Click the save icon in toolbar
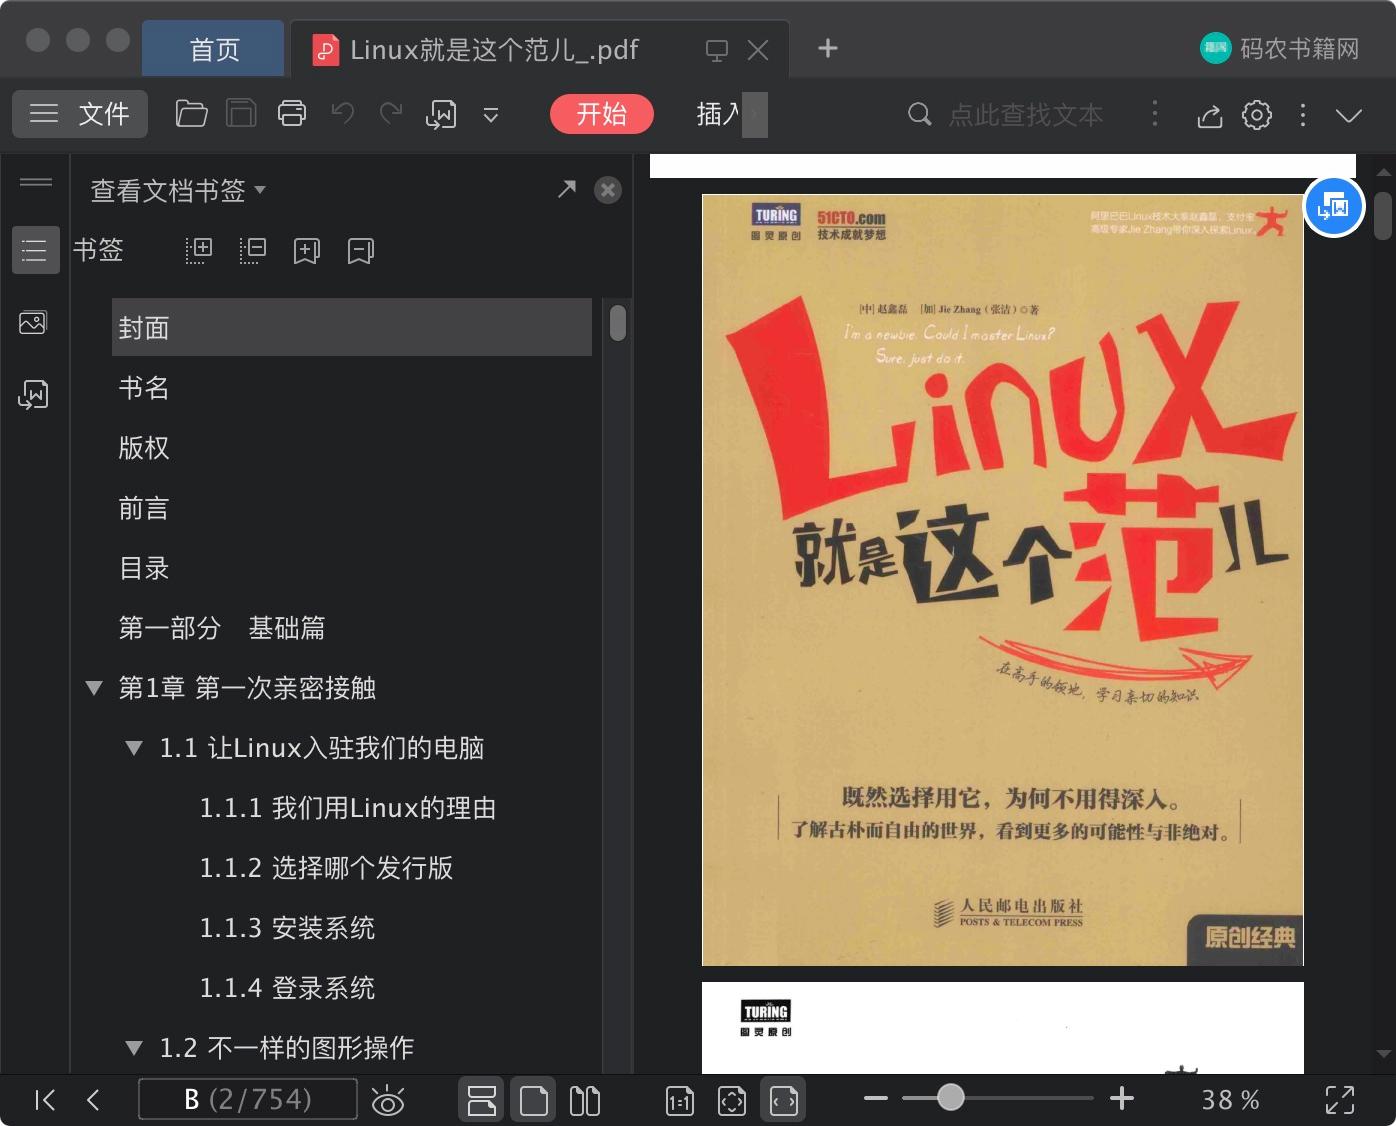The height and width of the screenshot is (1126, 1396). point(241,114)
